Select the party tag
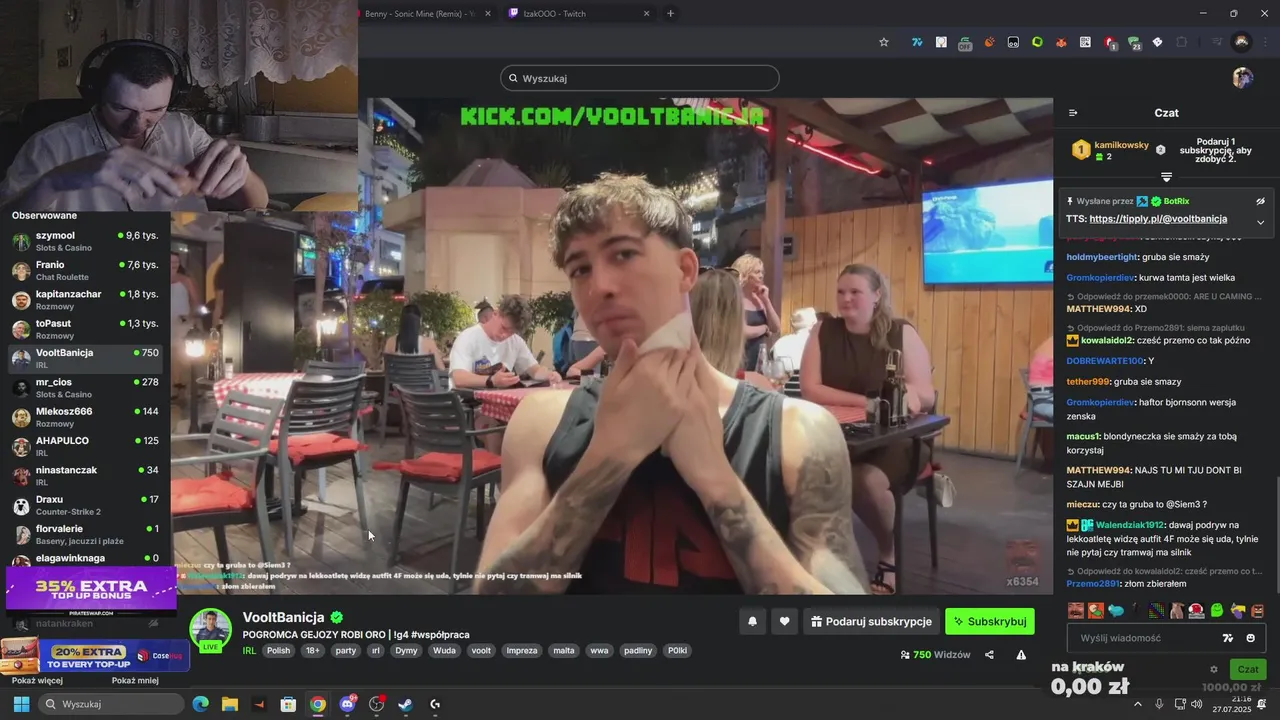Screen dimensions: 1280x720 [x=346, y=651]
